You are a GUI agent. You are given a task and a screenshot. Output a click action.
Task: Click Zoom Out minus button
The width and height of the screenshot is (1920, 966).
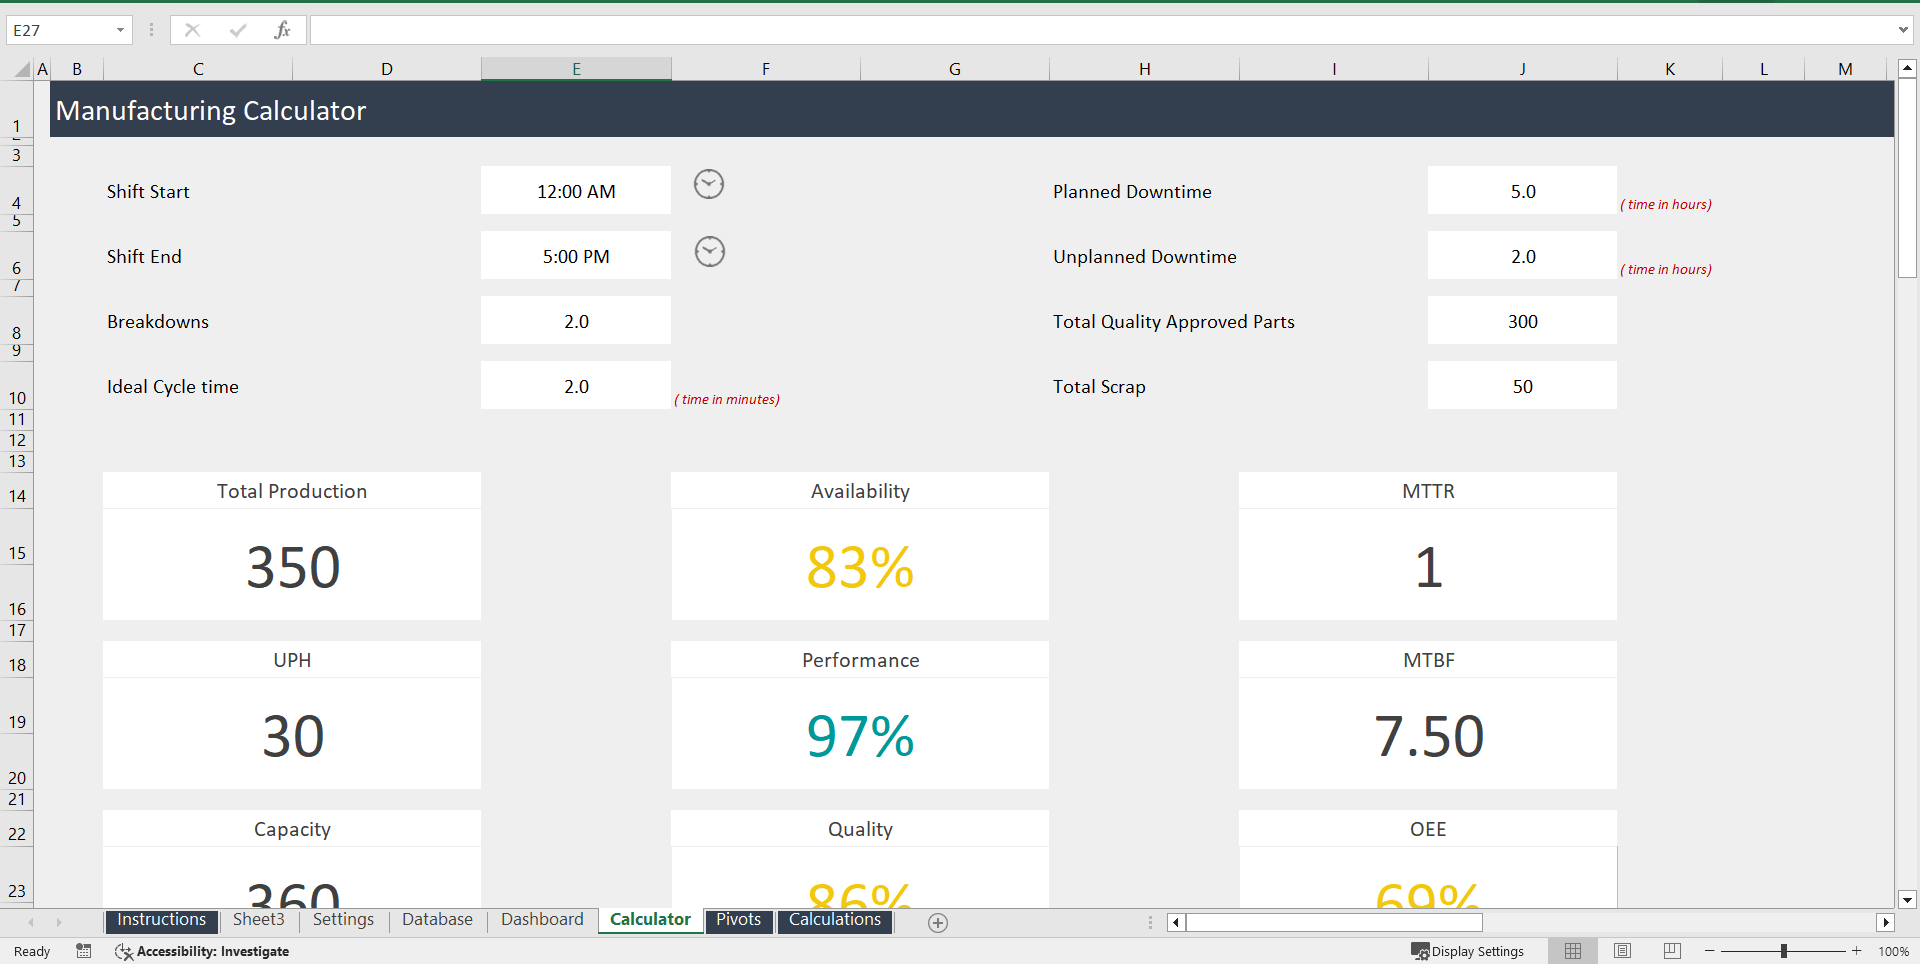[1710, 951]
